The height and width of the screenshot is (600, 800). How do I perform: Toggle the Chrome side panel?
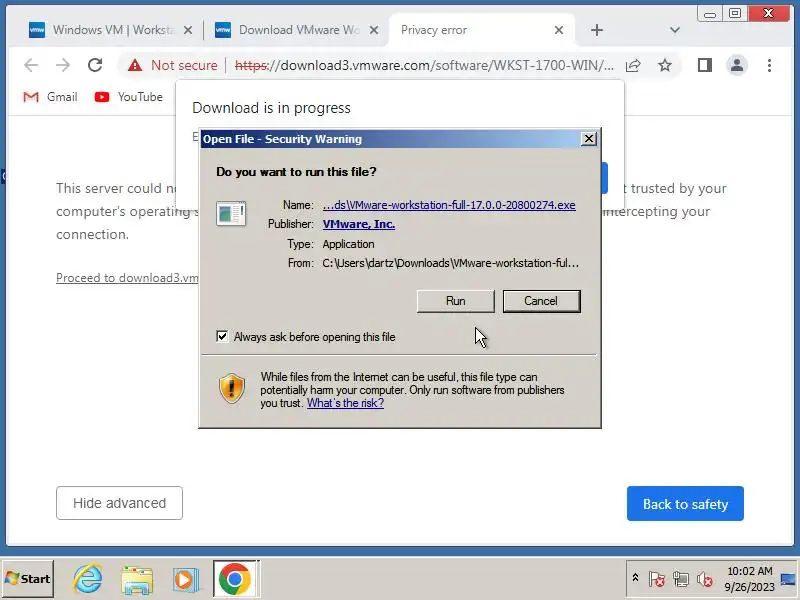tap(705, 65)
